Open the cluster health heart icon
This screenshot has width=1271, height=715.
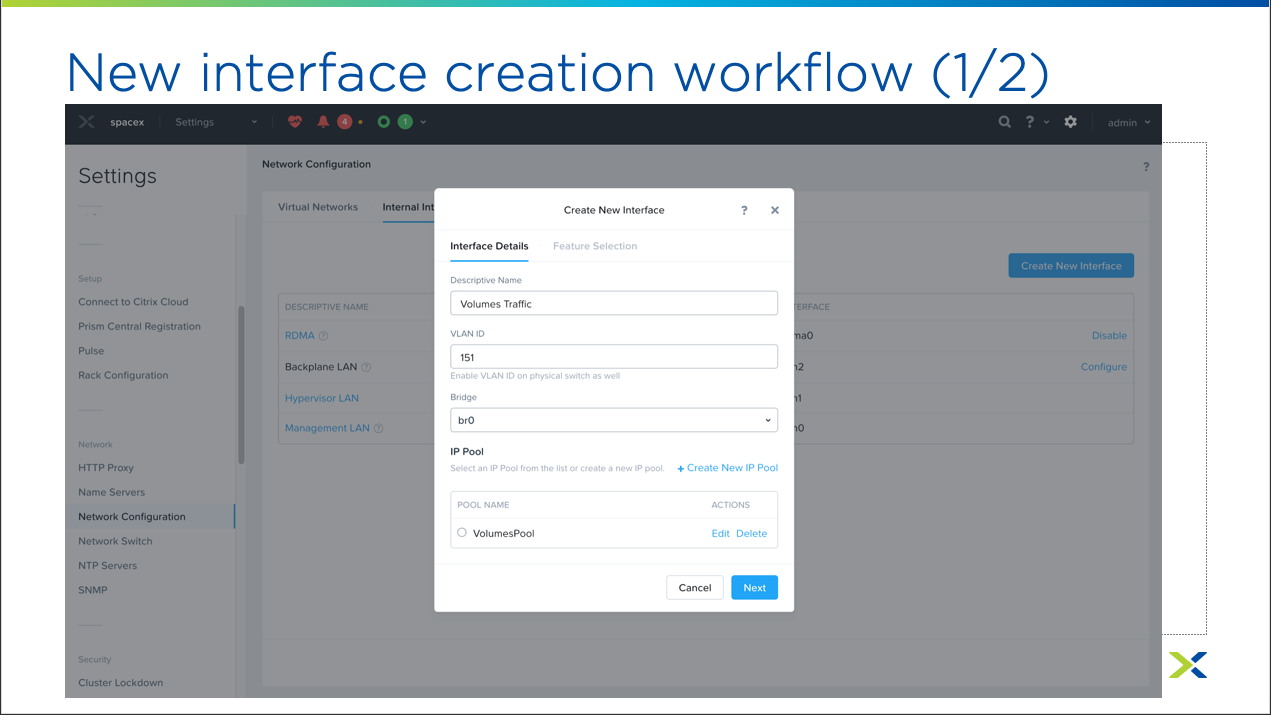point(294,122)
